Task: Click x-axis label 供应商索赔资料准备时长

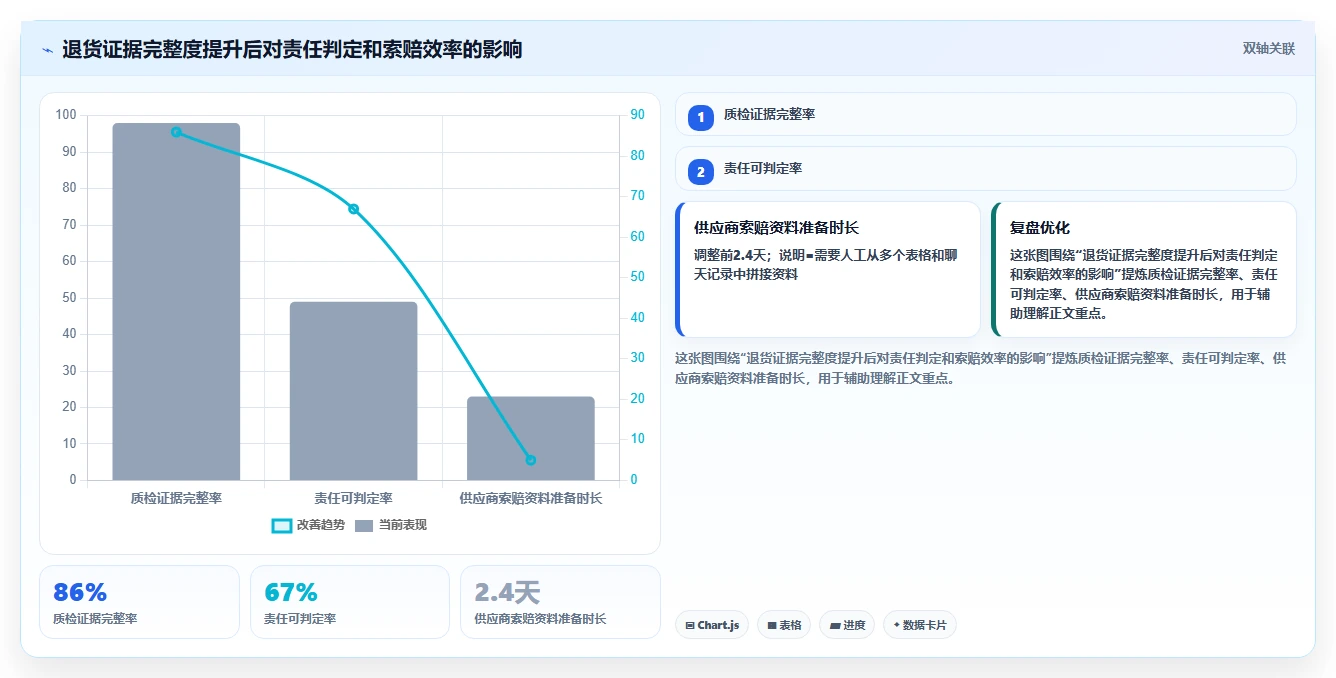Action: point(531,497)
